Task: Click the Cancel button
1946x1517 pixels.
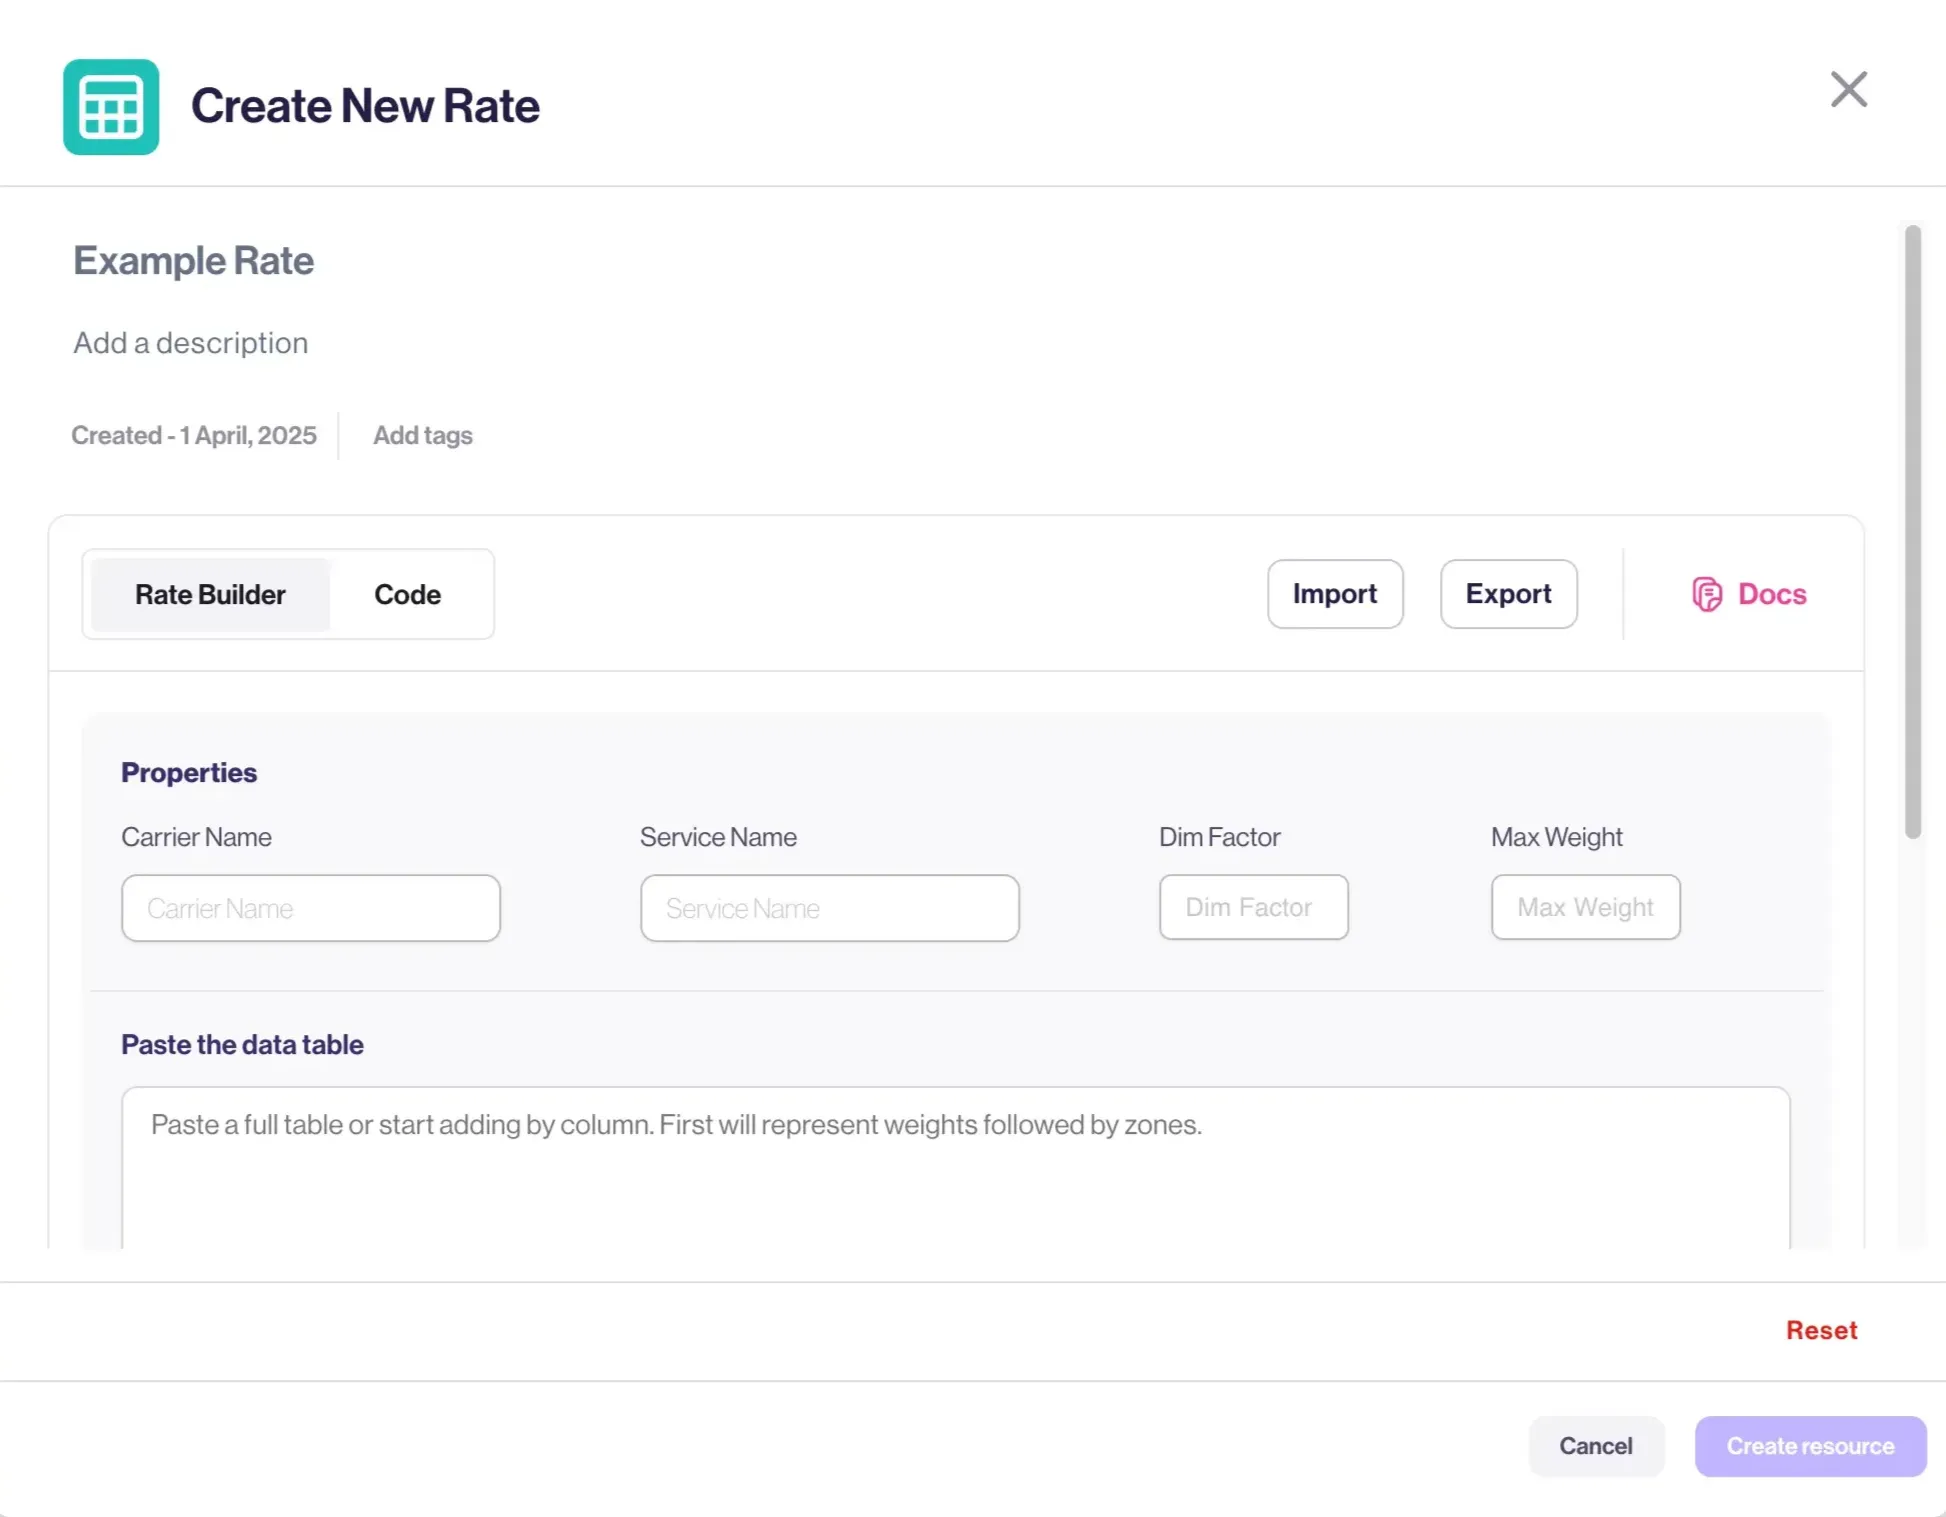Action: pyautogui.click(x=1596, y=1446)
